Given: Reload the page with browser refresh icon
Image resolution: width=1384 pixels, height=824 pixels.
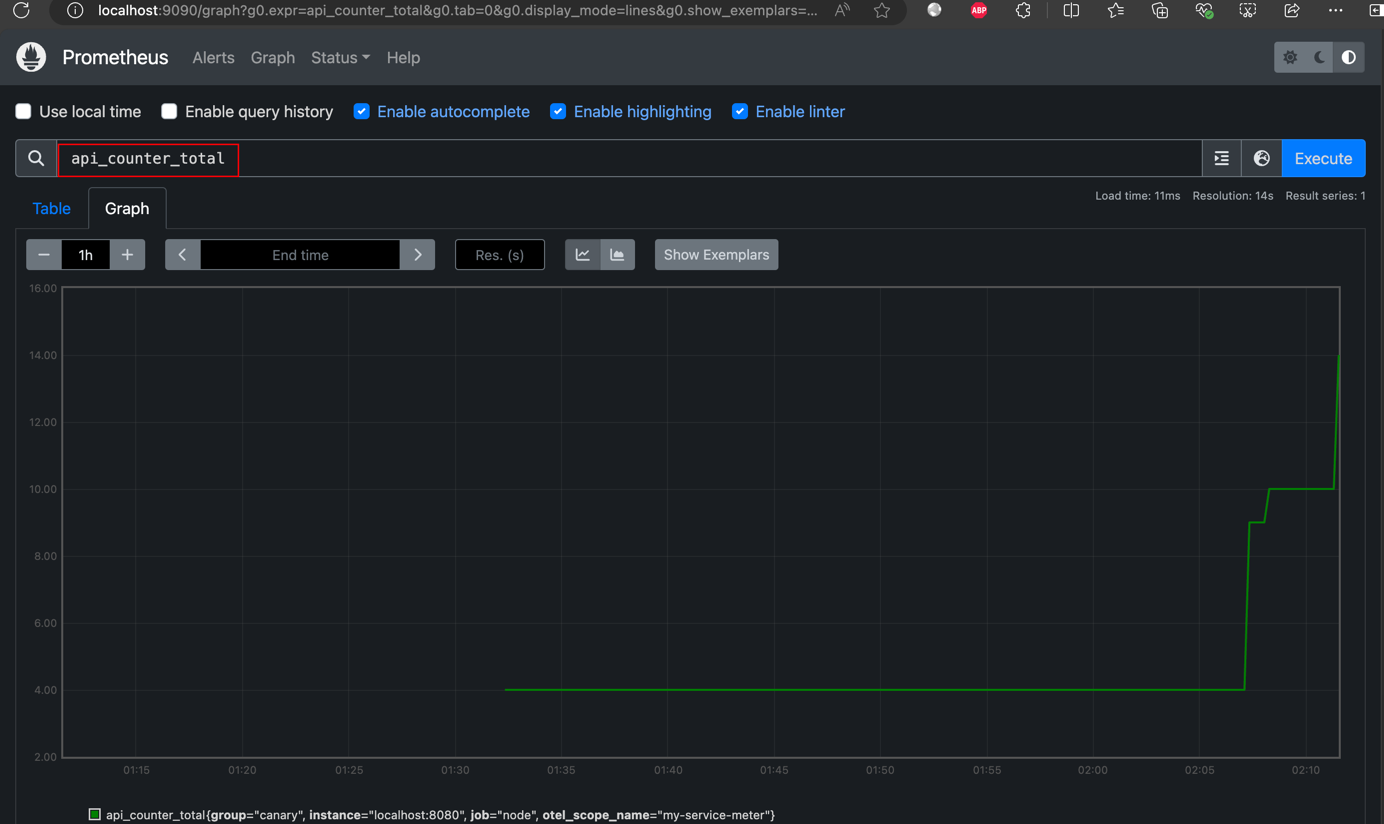Looking at the screenshot, I should 21,10.
